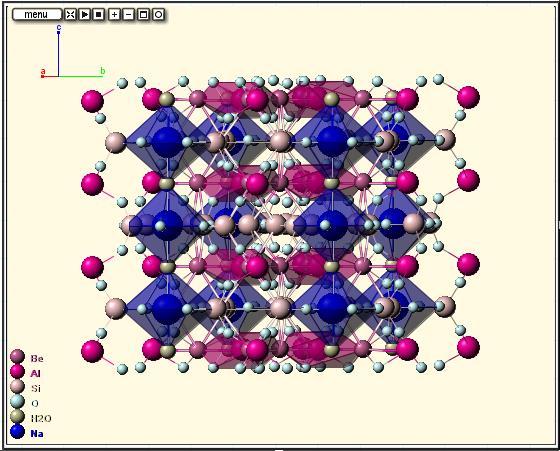
Task: Click the green 'b' axis label
Action: click(x=102, y=71)
